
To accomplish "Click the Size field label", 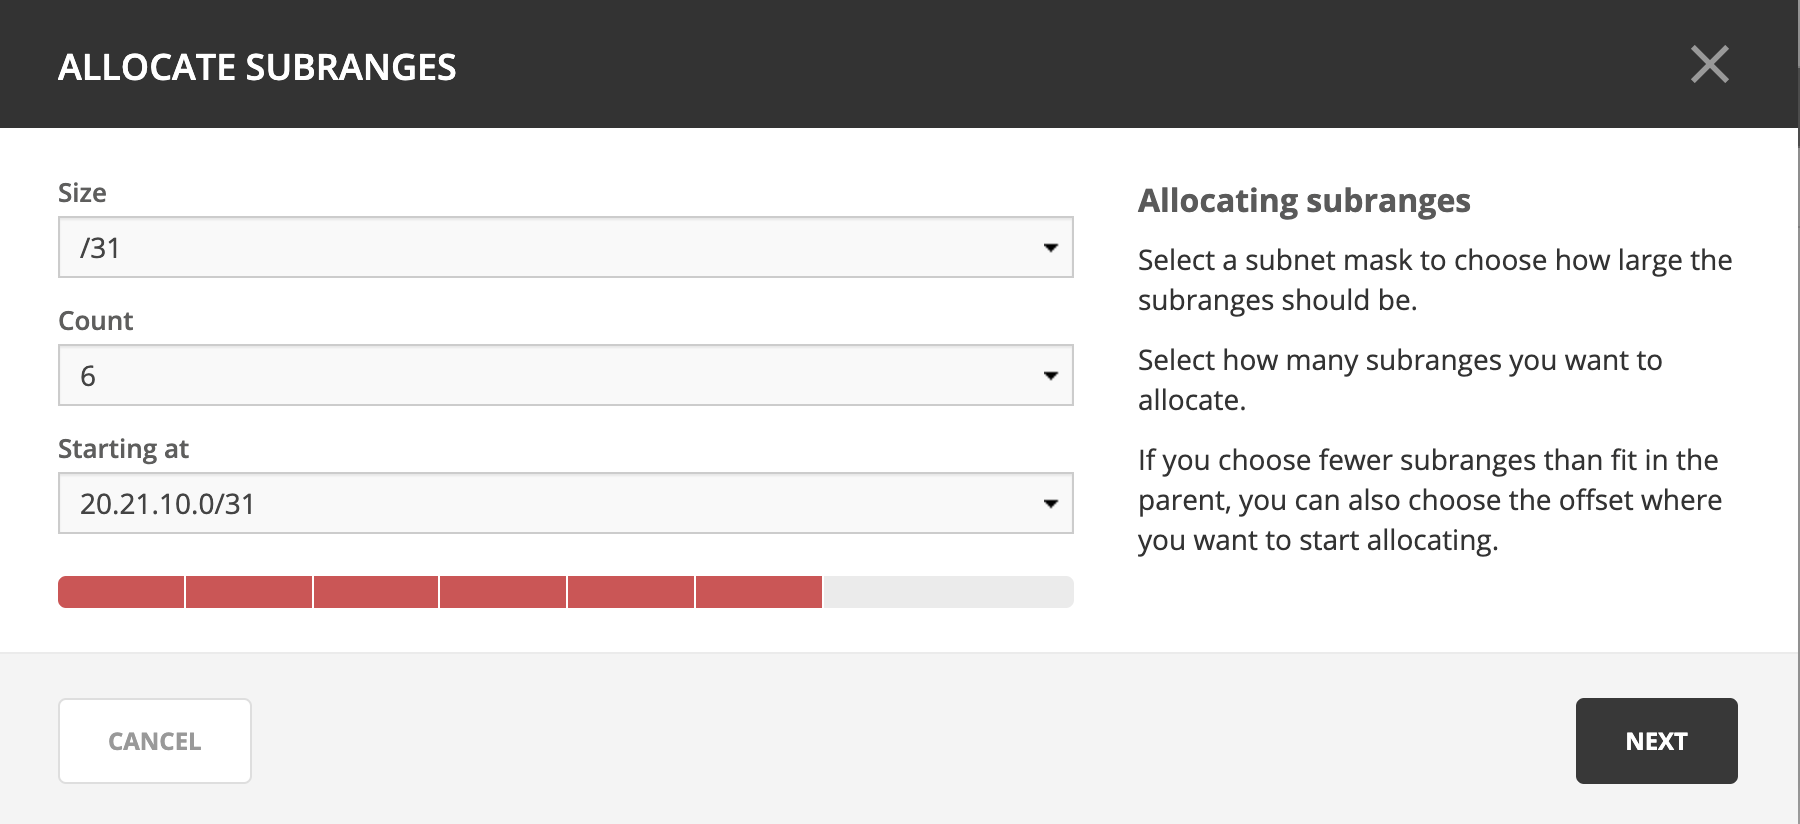I will click(82, 193).
